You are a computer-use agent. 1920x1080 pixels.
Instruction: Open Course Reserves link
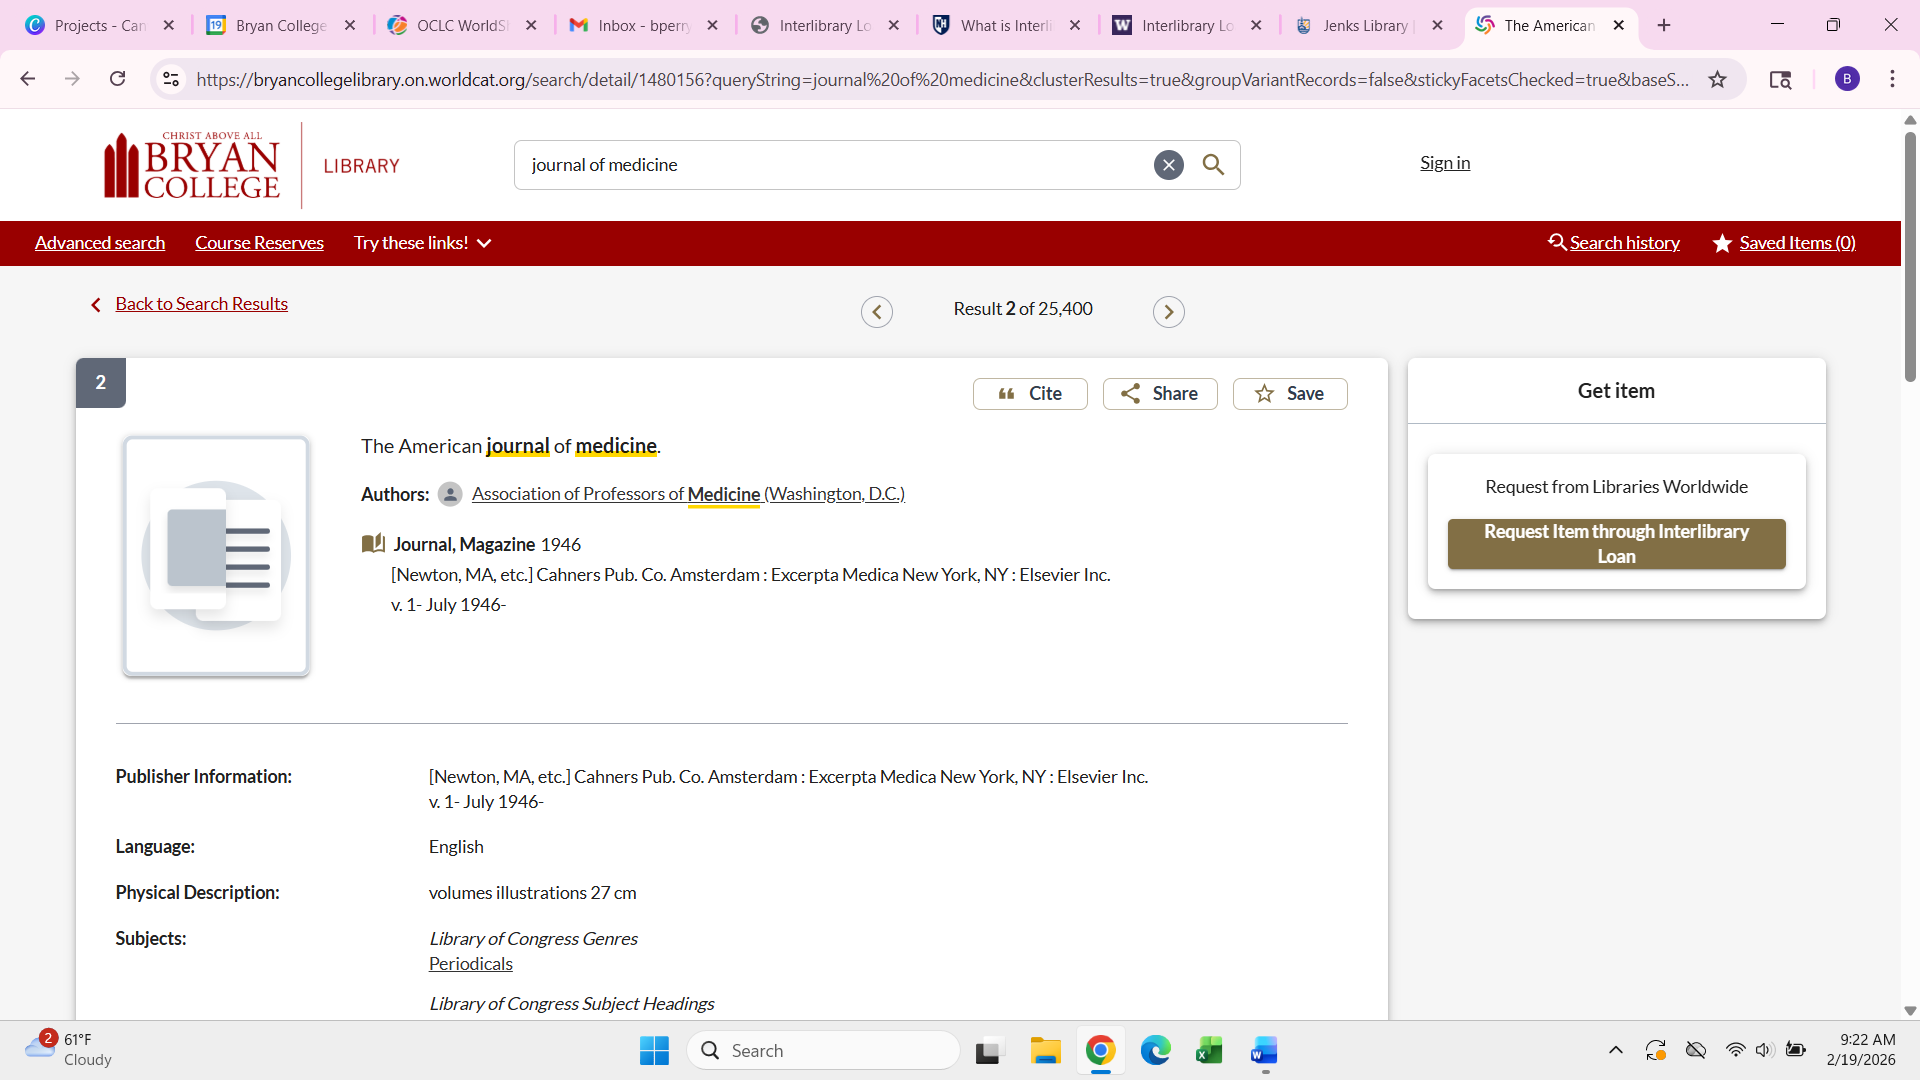[259, 243]
